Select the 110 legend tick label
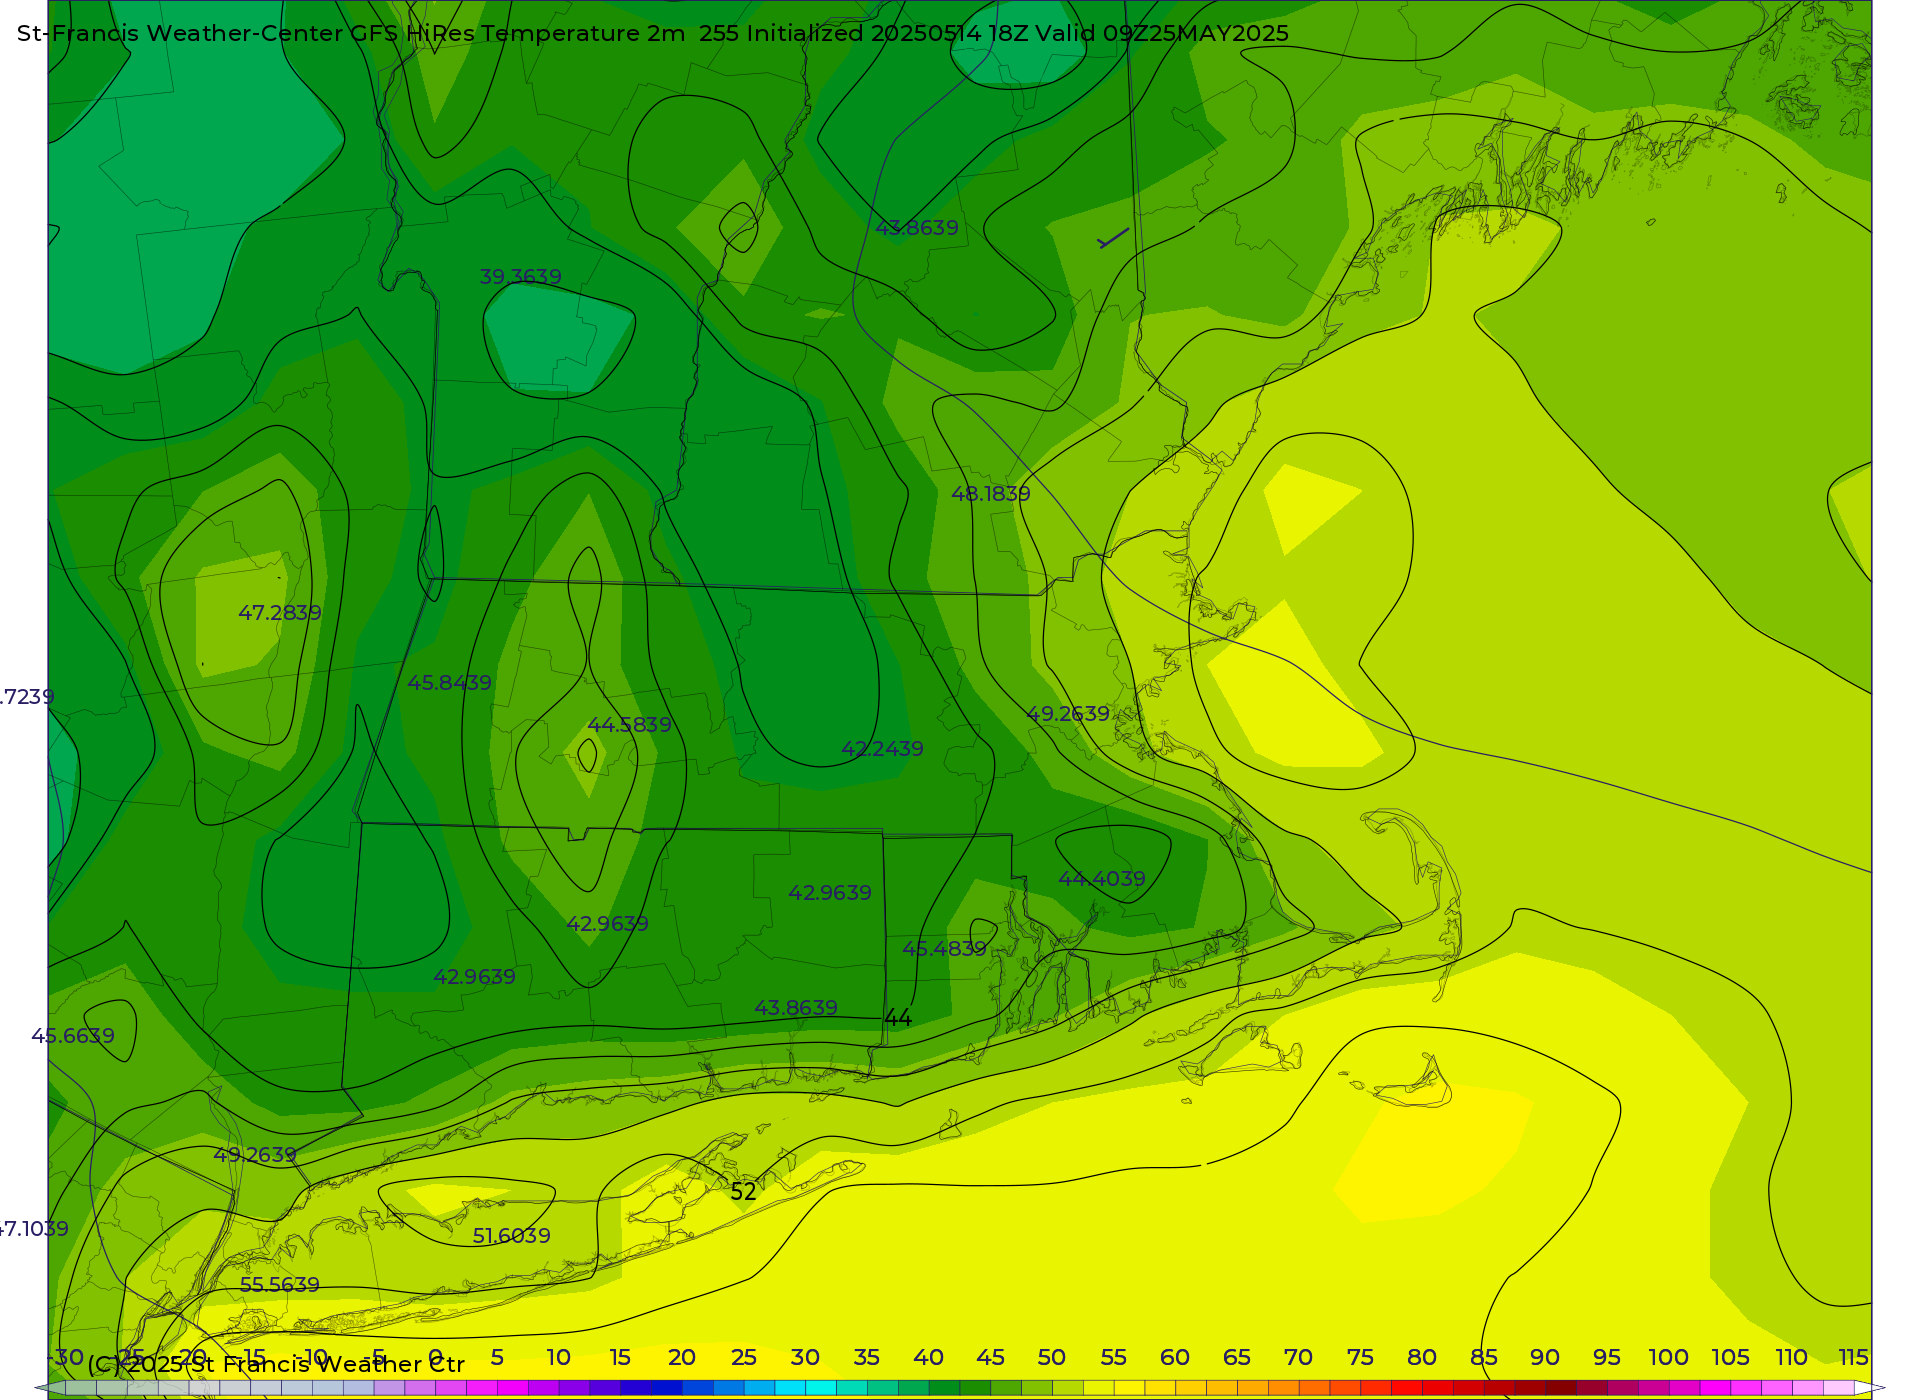The image size is (1920, 1400). pyautogui.click(x=1791, y=1358)
